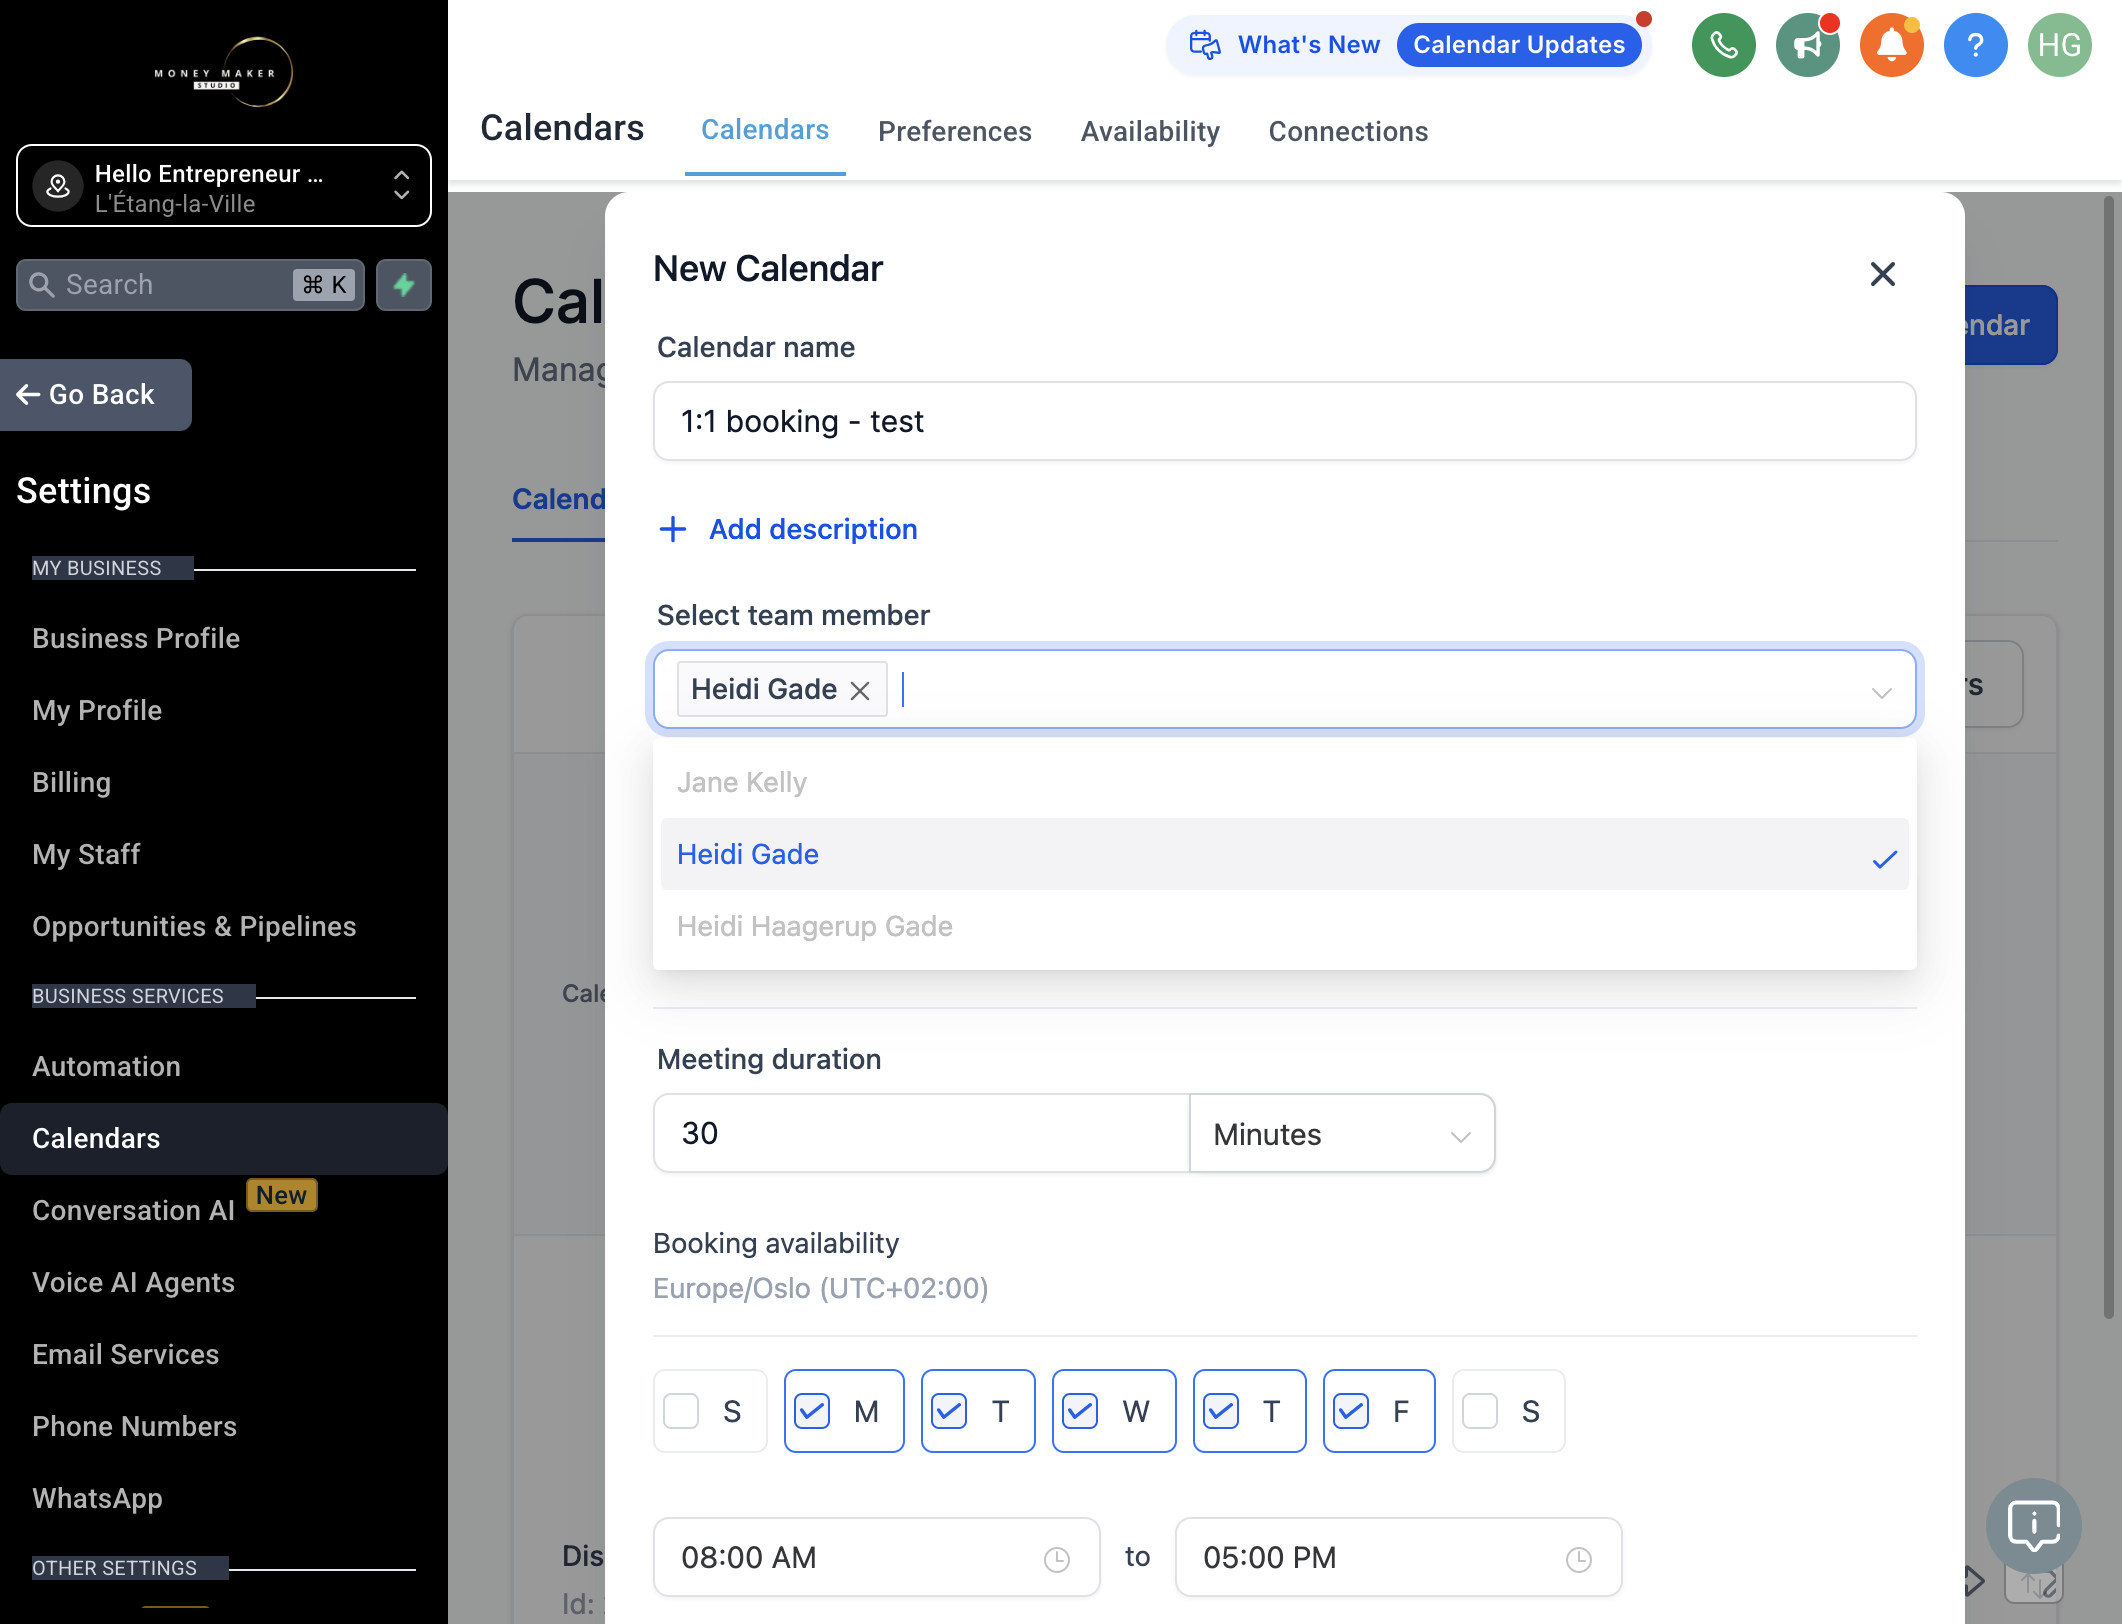
Task: Enable the Saturday availability checkbox
Action: point(1480,1411)
